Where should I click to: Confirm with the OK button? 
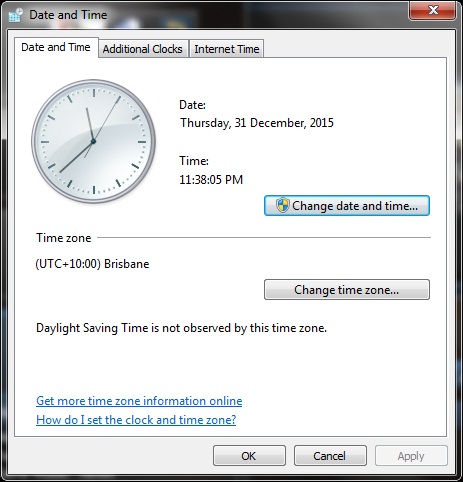click(x=249, y=456)
